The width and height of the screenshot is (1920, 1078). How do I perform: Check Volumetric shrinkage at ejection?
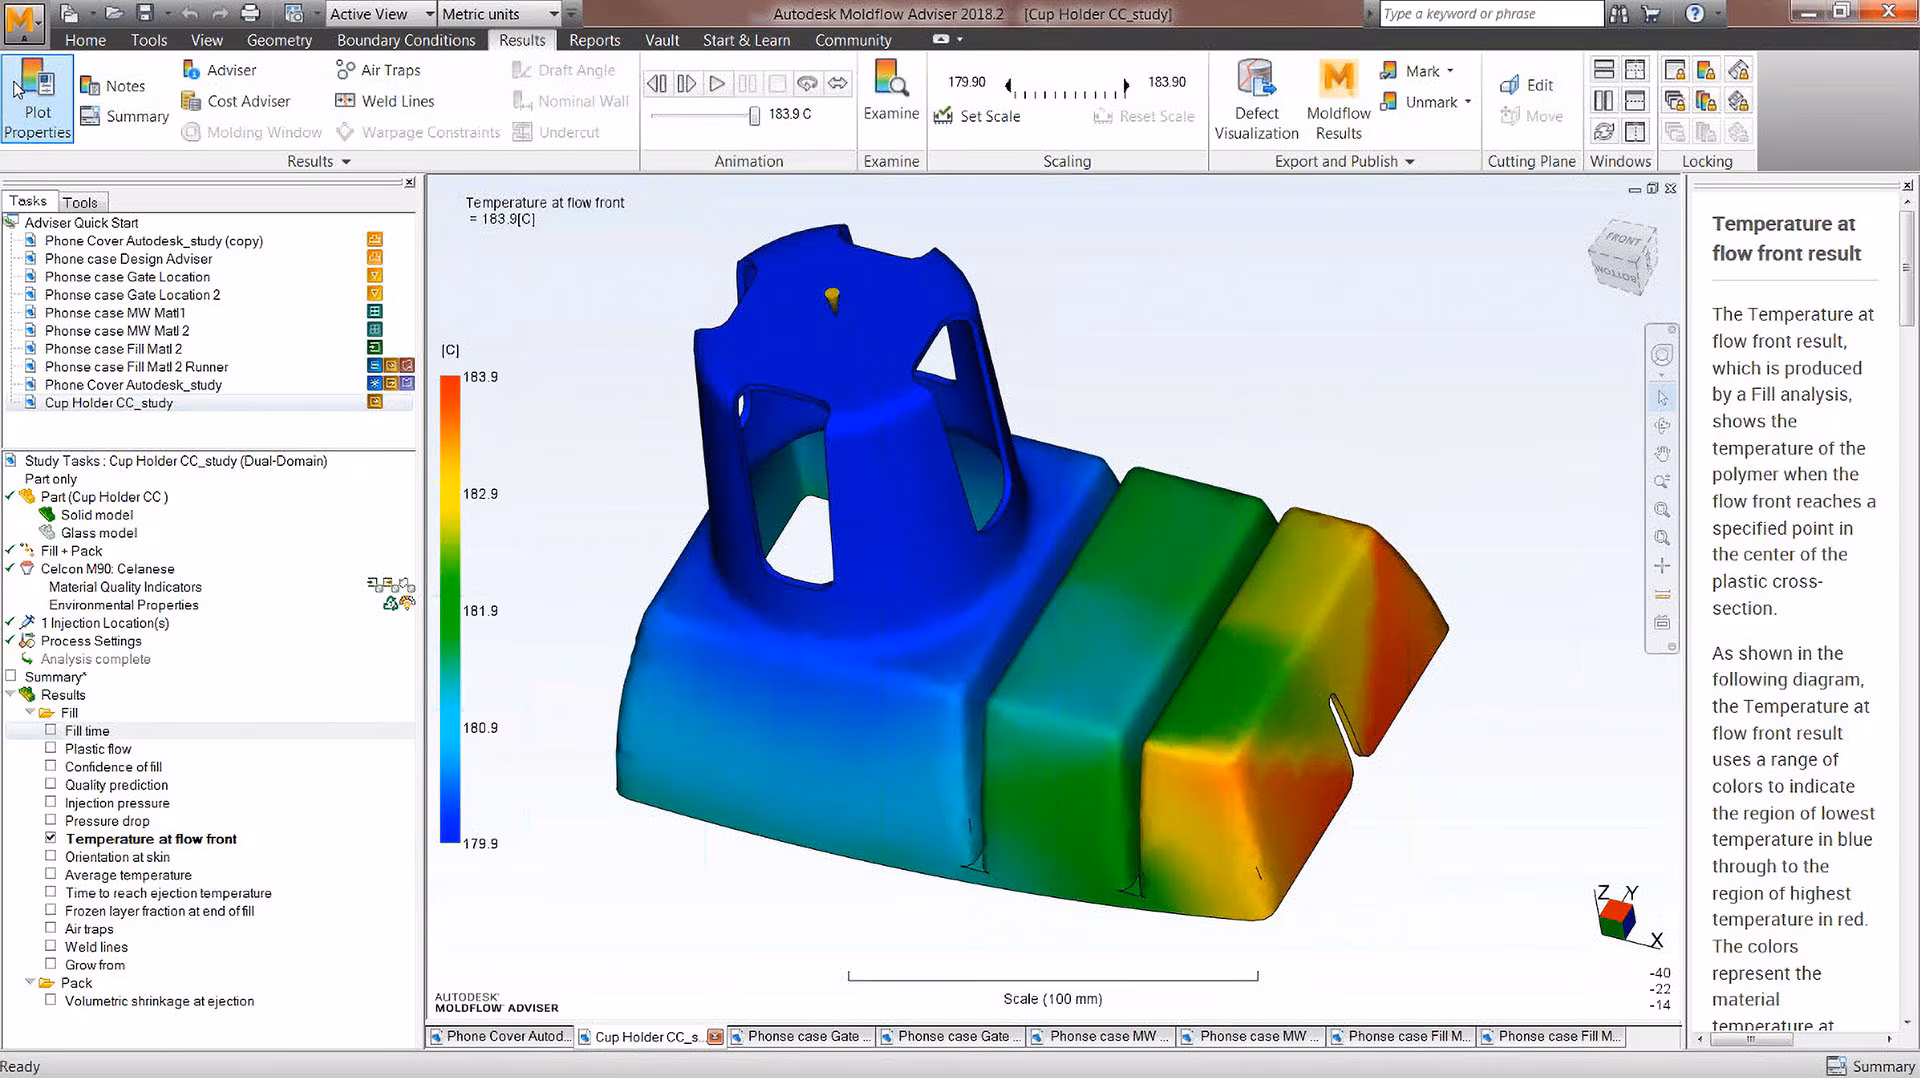pos(50,1000)
